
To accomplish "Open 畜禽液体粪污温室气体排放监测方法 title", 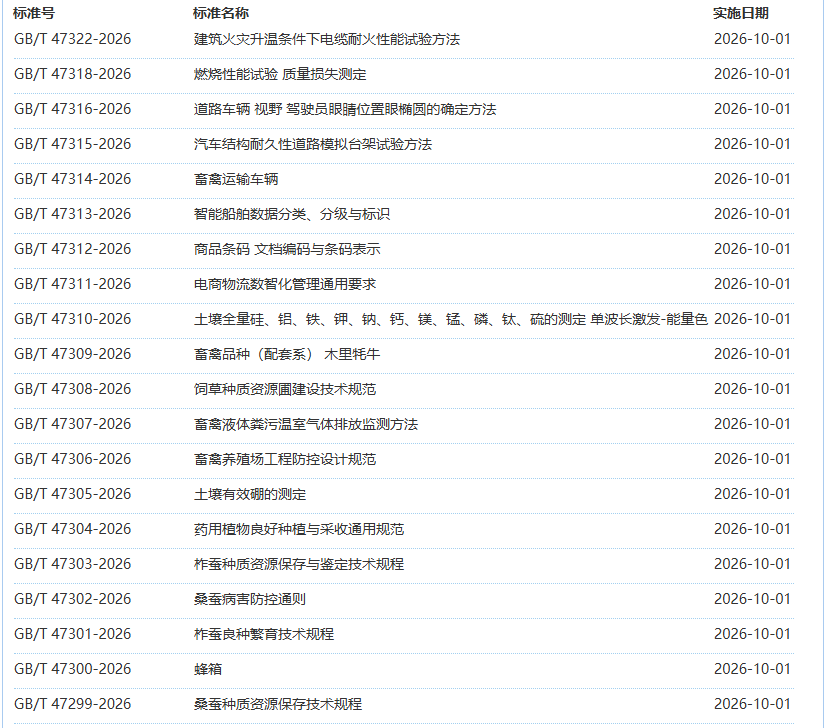I will pyautogui.click(x=306, y=424).
